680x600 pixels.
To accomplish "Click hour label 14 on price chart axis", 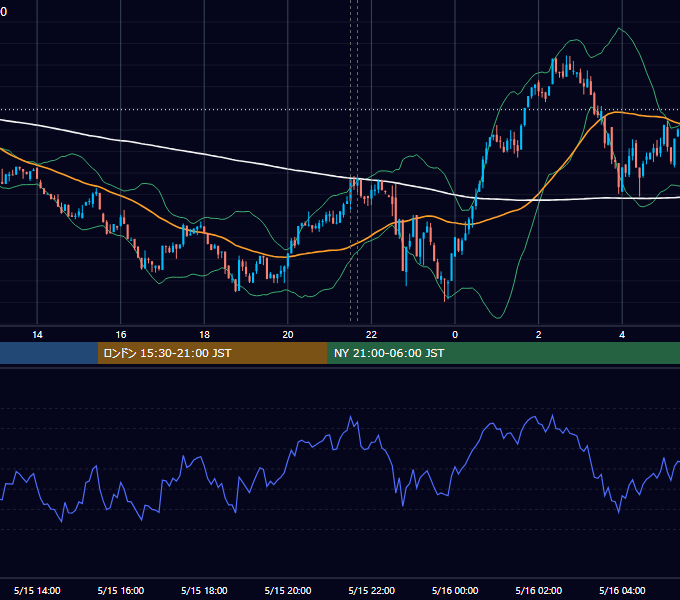I will [37, 335].
